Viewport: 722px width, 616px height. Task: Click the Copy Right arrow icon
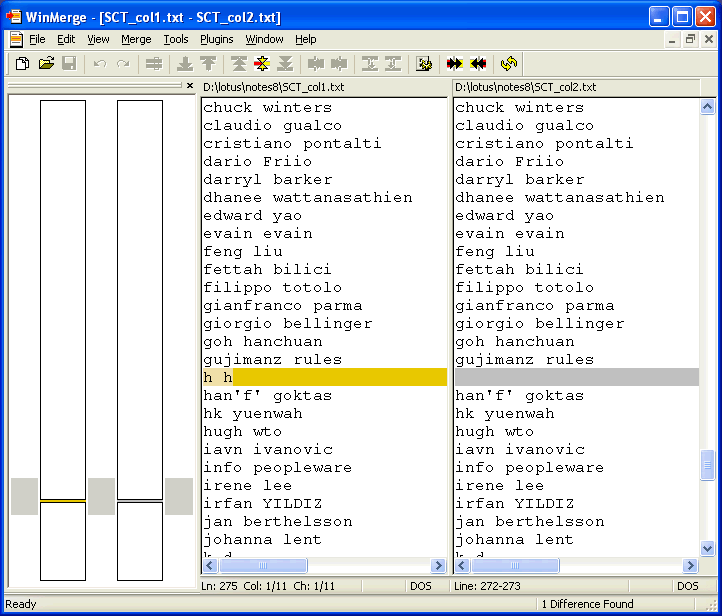coord(316,64)
